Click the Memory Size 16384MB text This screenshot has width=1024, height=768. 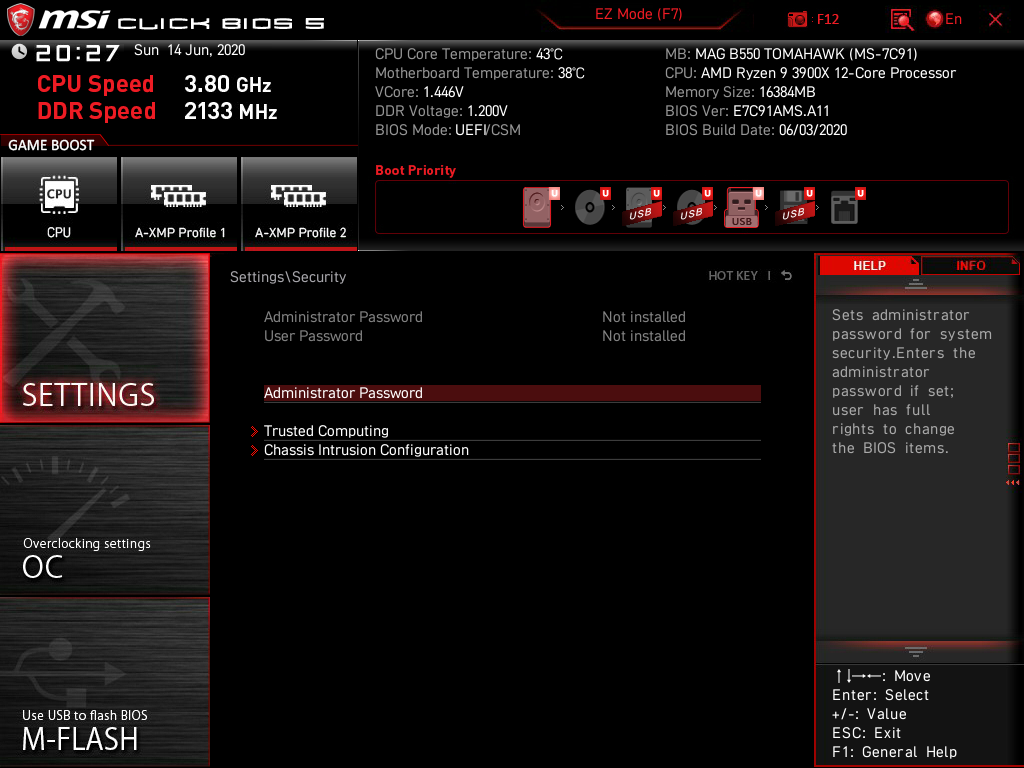point(740,92)
